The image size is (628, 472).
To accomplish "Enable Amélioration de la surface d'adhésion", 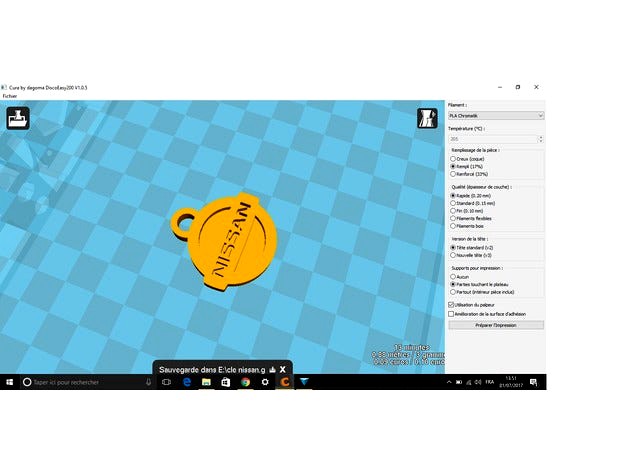I will (x=452, y=313).
